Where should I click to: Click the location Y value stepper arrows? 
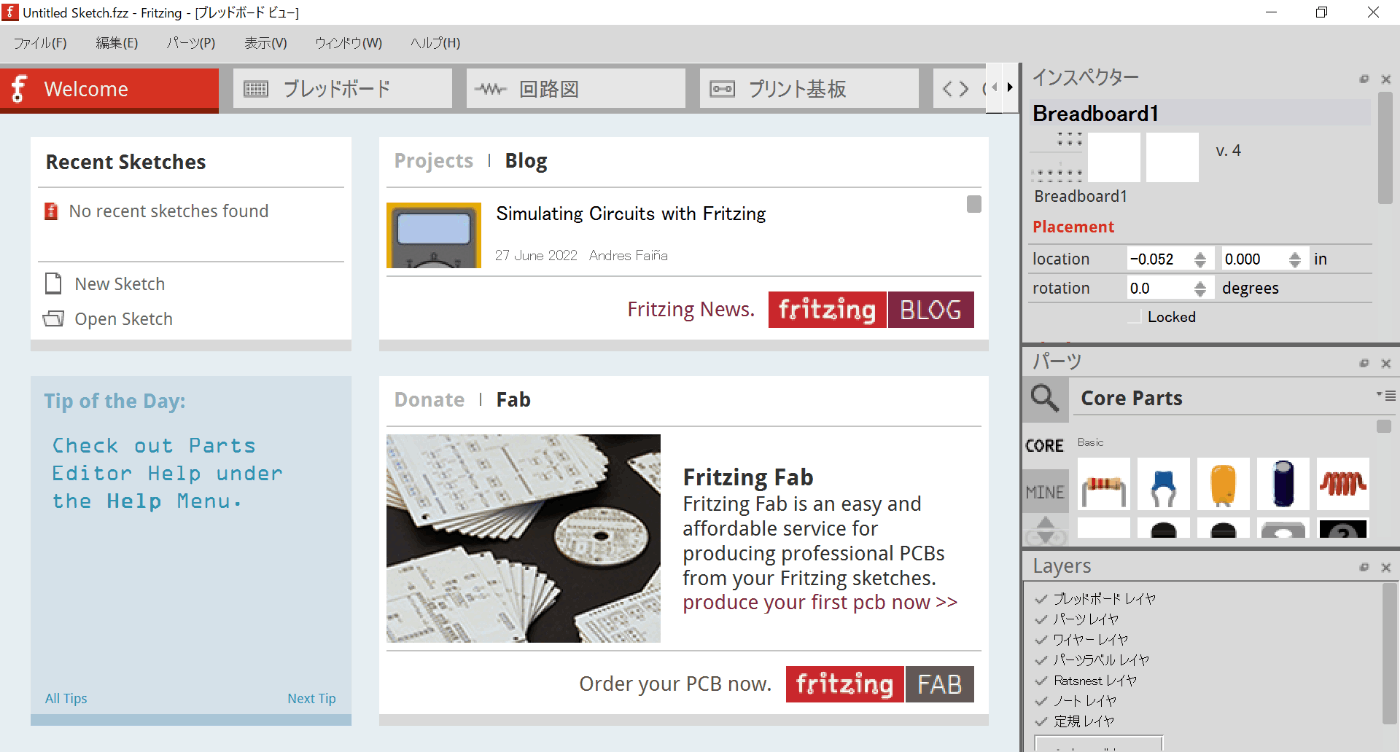click(x=1296, y=259)
